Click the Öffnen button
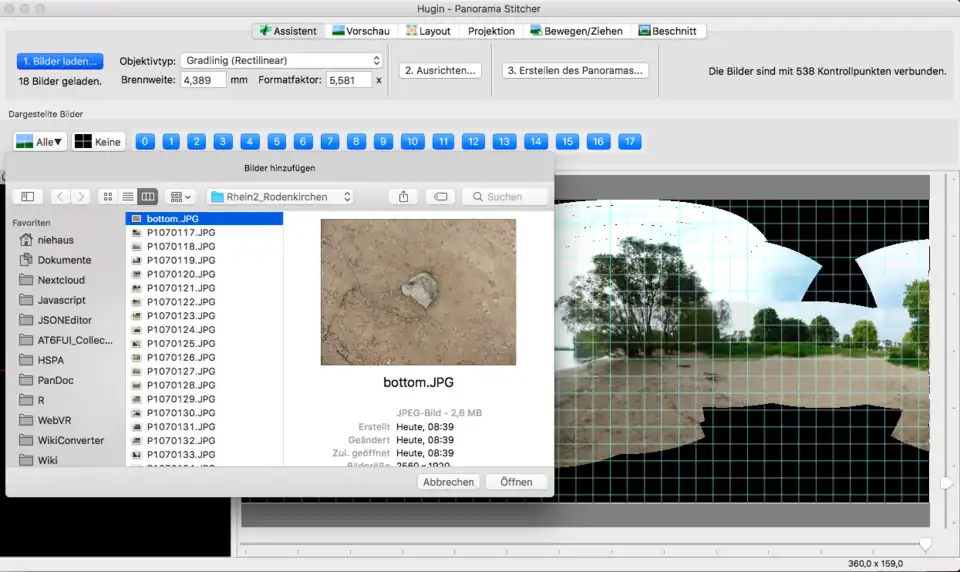This screenshot has height=572, width=960. pos(516,482)
